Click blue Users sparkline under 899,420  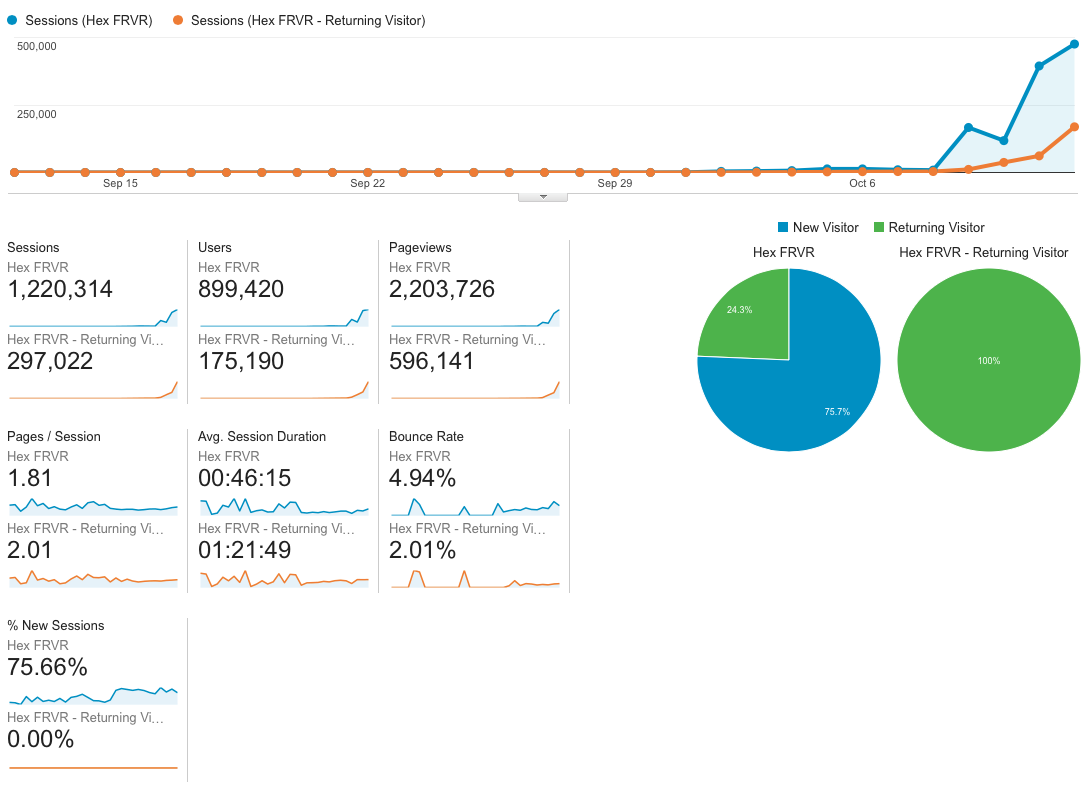pyautogui.click(x=284, y=318)
